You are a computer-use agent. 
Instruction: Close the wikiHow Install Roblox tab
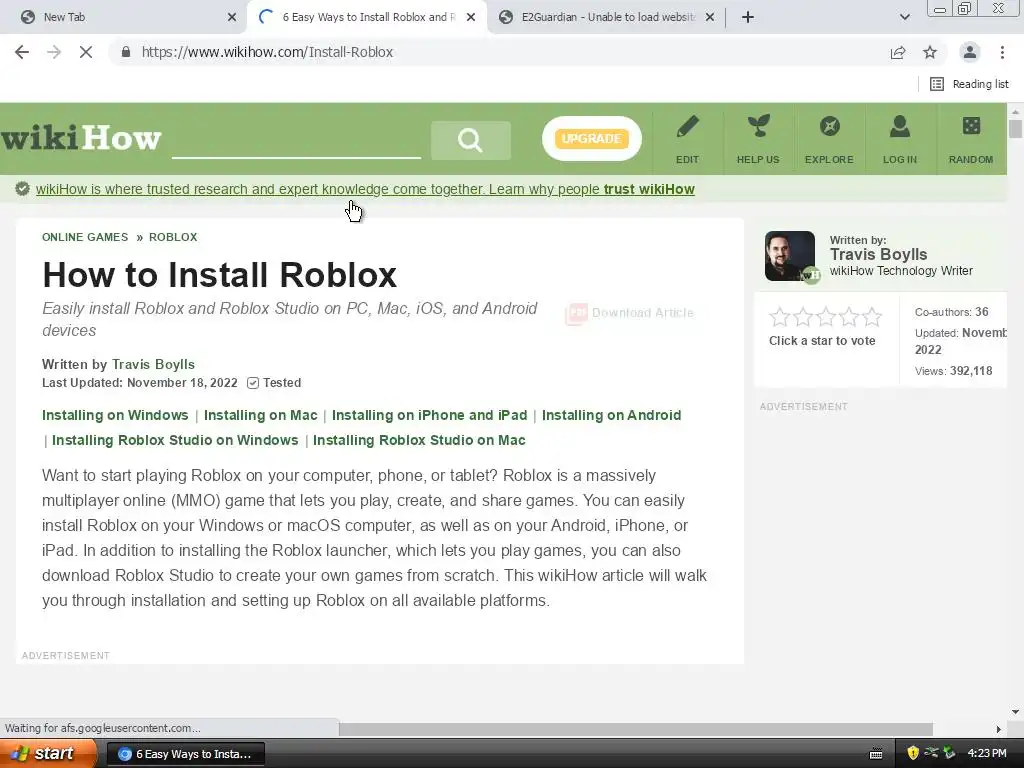point(471,17)
